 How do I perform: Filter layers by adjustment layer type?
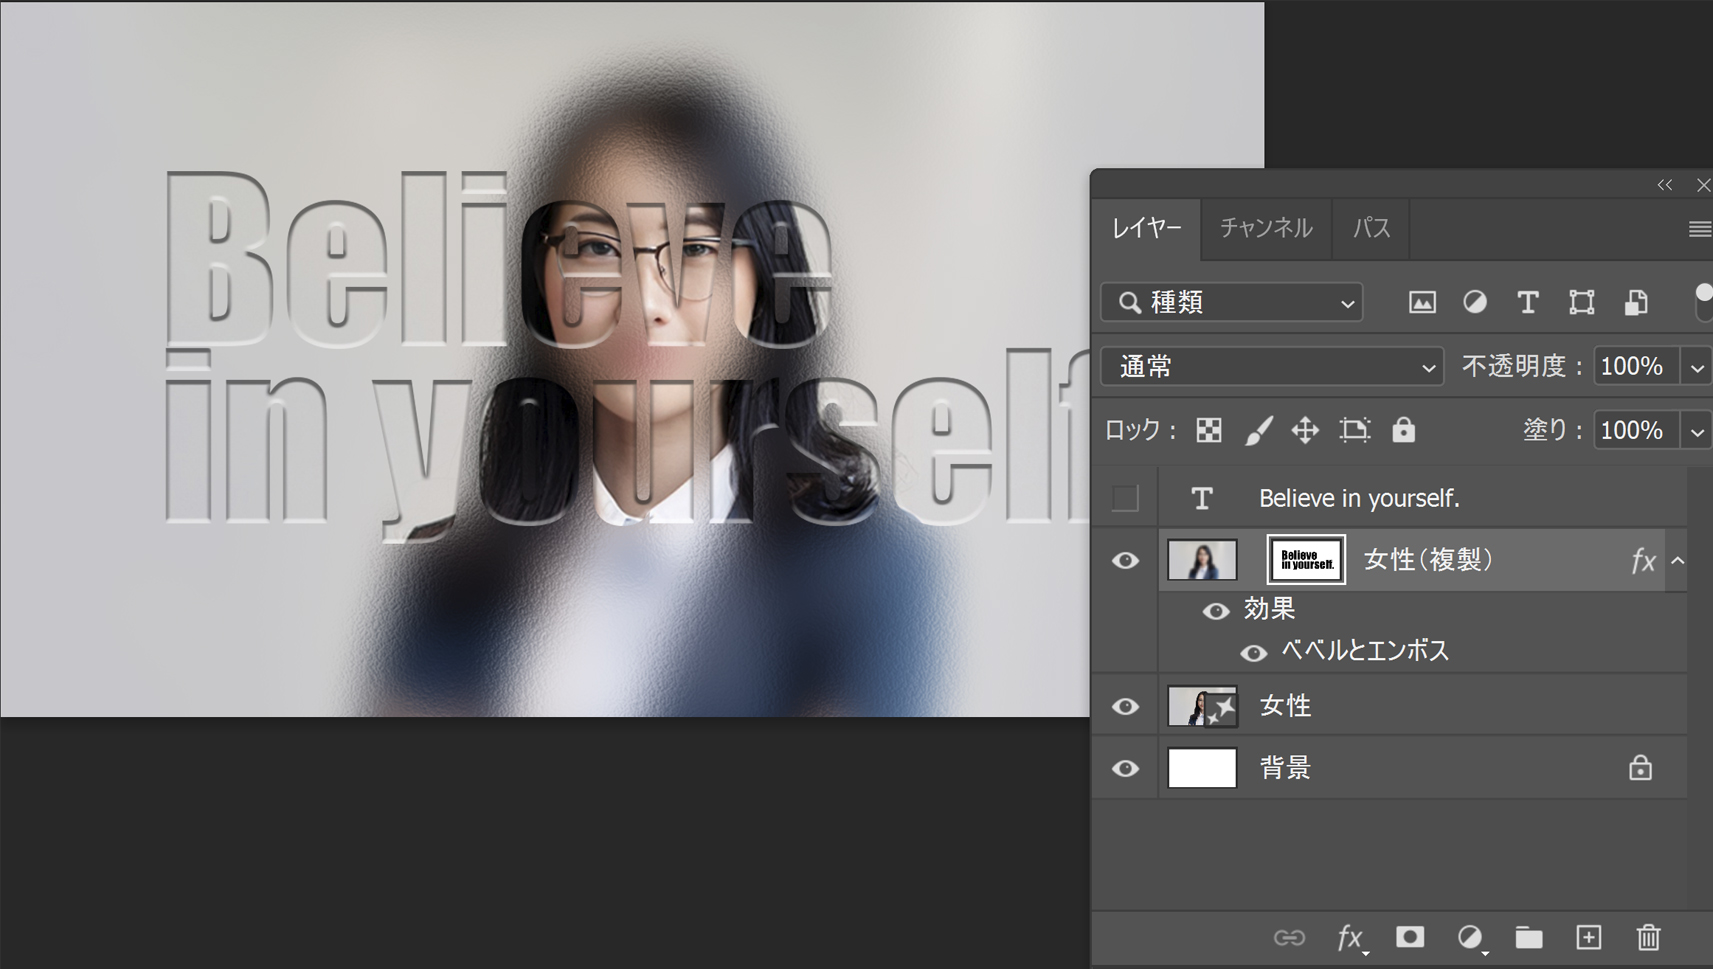point(1474,302)
